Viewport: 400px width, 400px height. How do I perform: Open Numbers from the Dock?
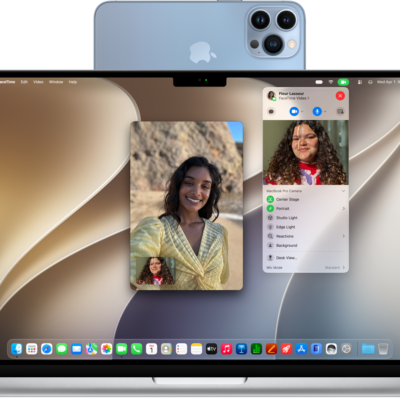tap(256, 349)
